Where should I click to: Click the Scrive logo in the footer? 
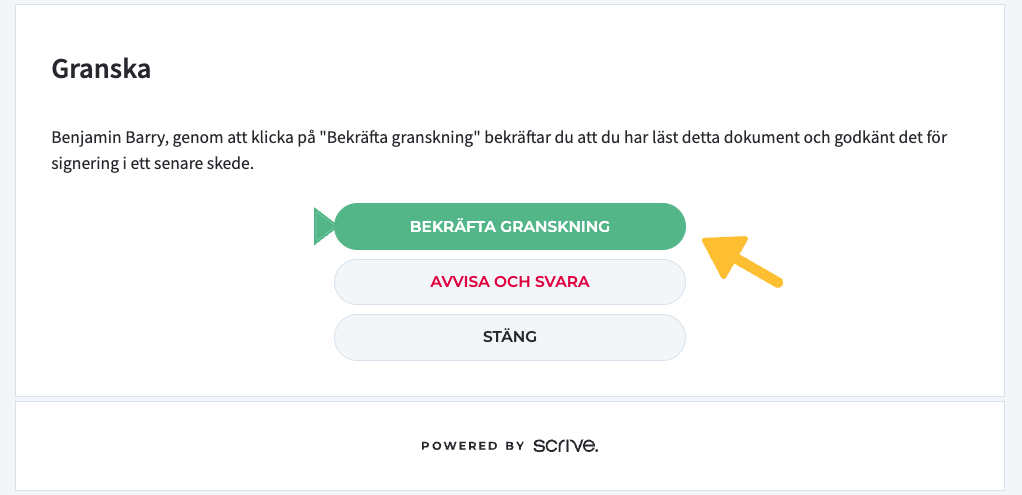(x=565, y=445)
